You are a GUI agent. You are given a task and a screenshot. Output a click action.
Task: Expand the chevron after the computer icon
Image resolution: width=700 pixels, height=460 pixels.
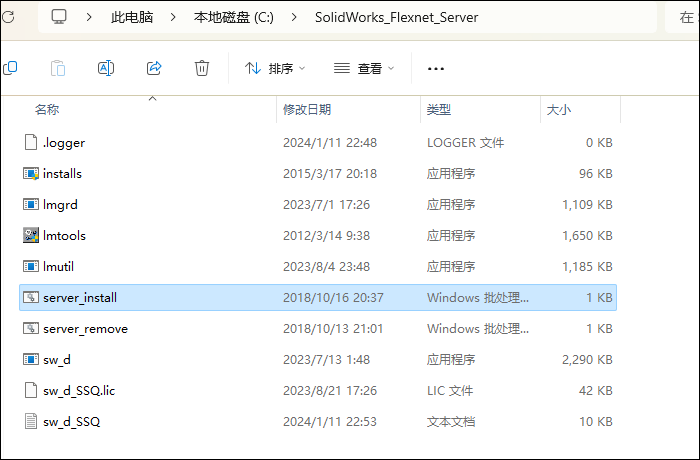click(89, 17)
